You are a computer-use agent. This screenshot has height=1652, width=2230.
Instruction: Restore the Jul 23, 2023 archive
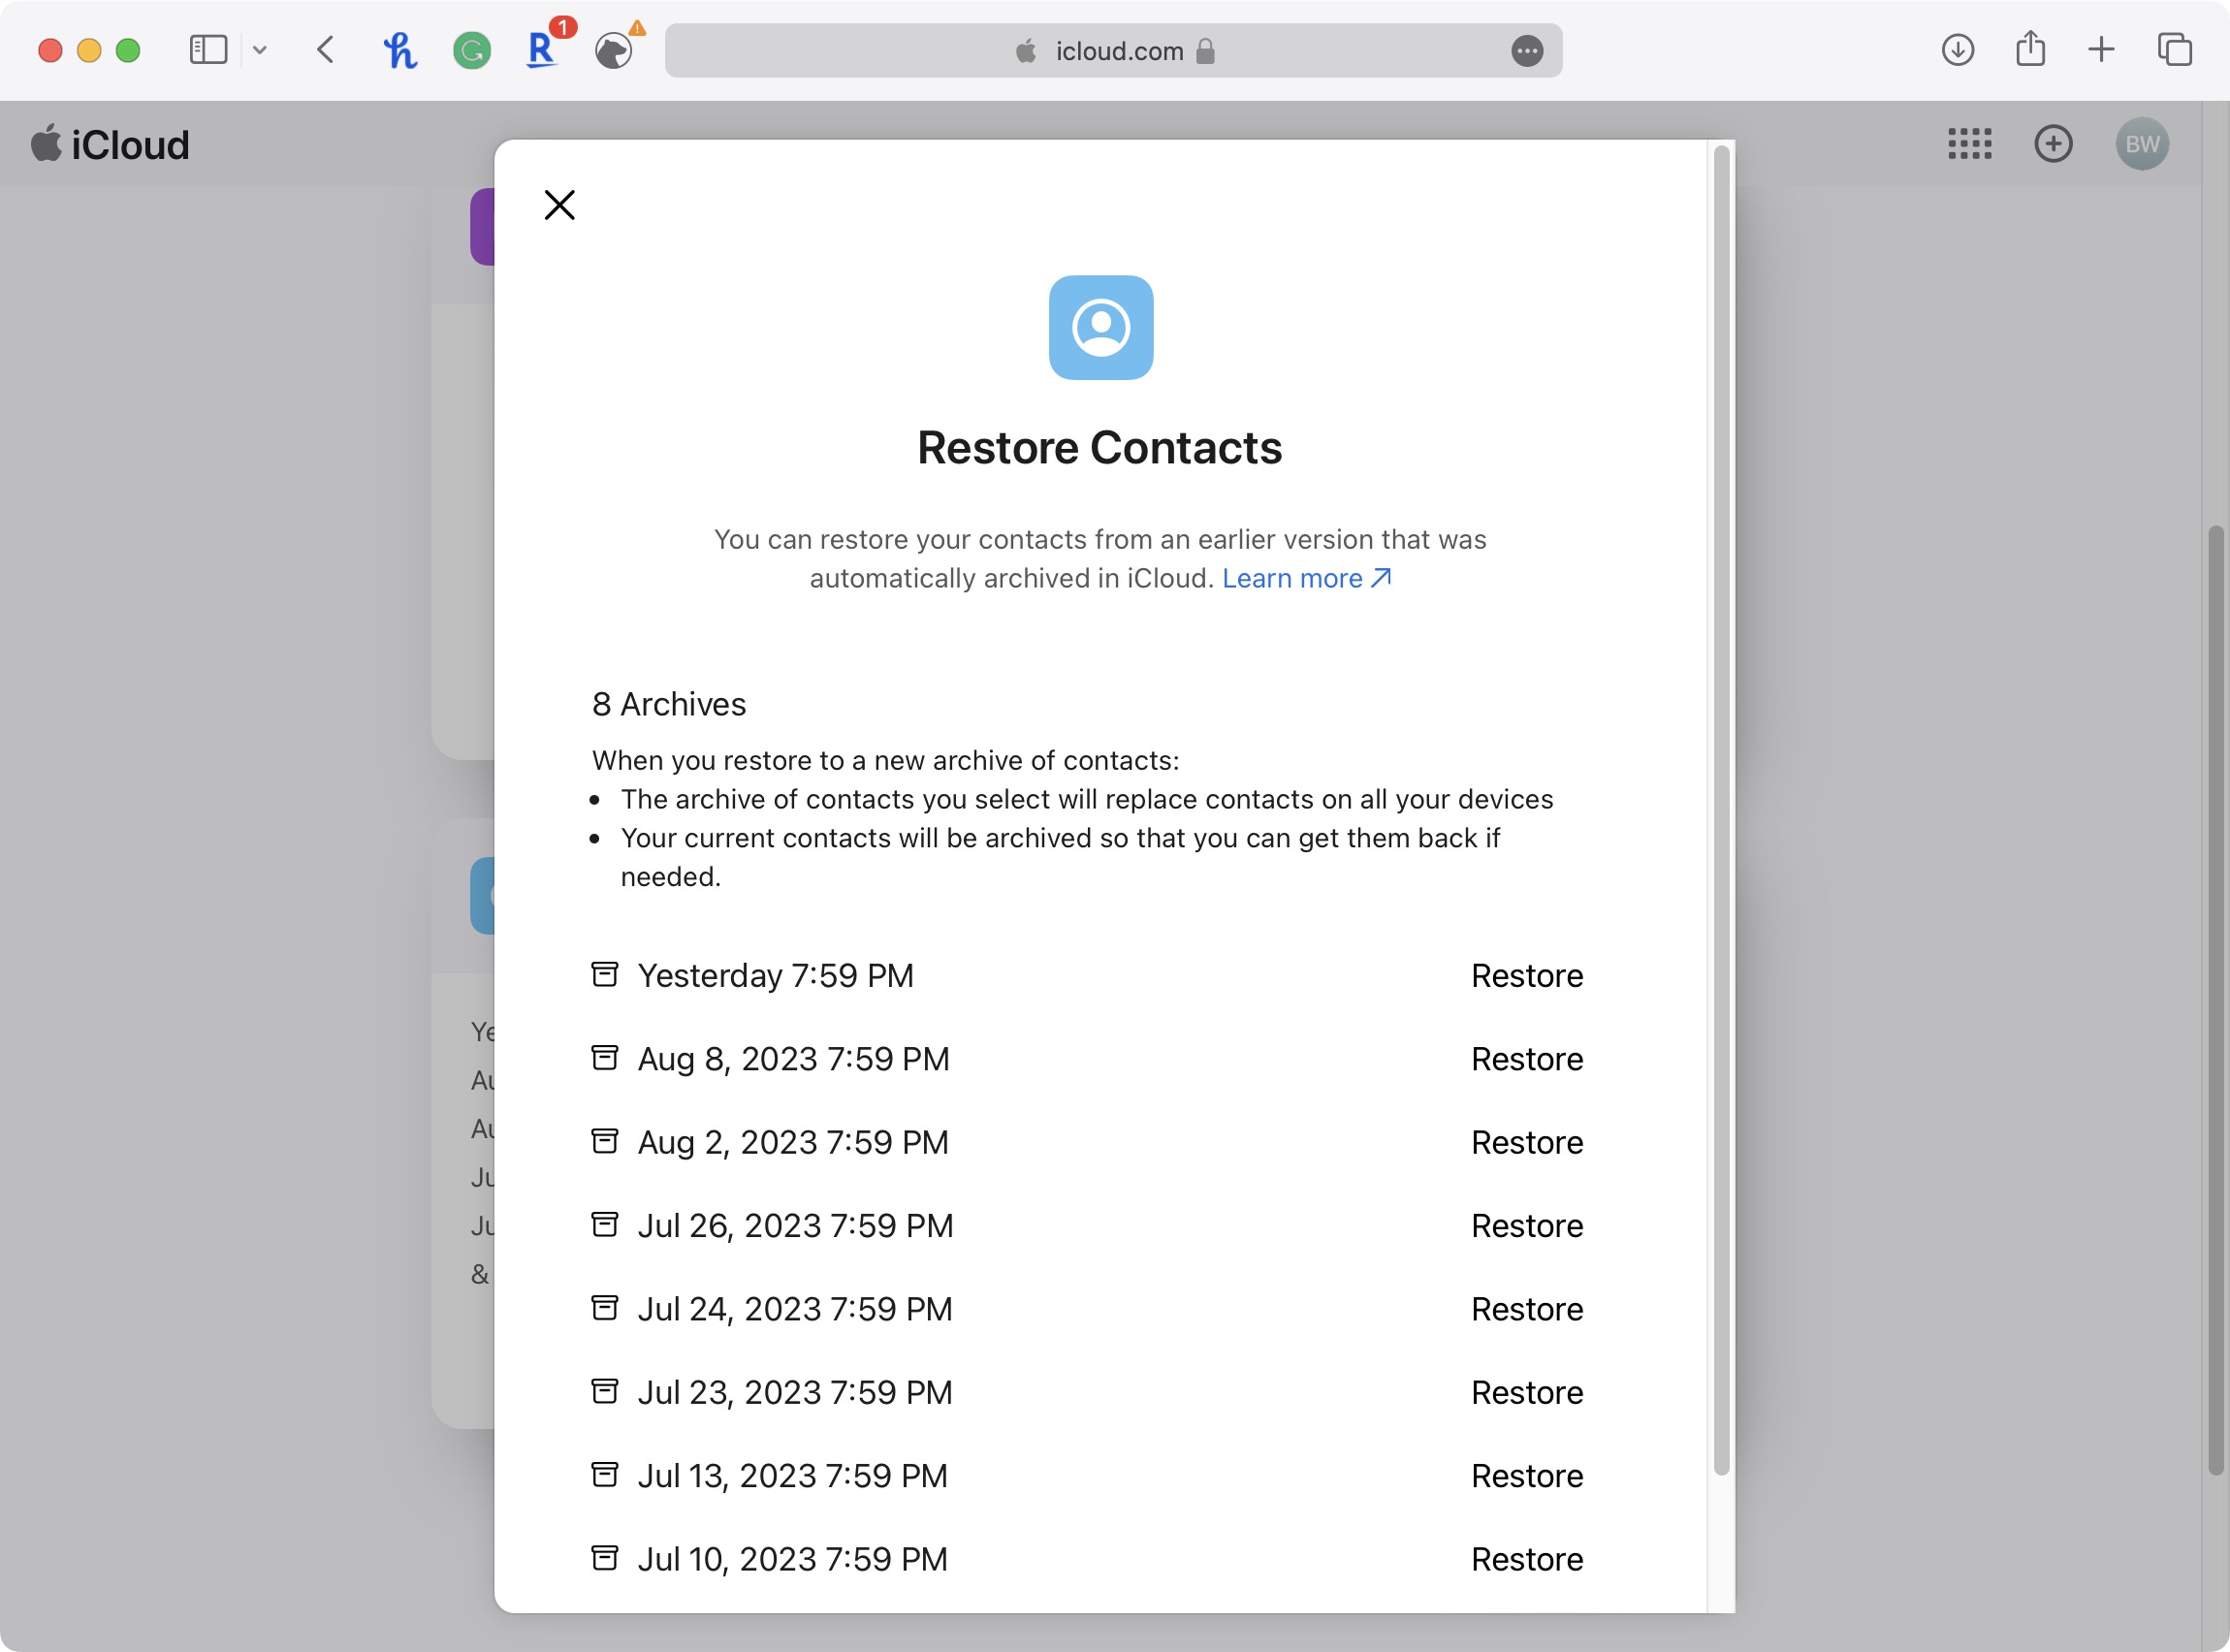pyautogui.click(x=1526, y=1392)
